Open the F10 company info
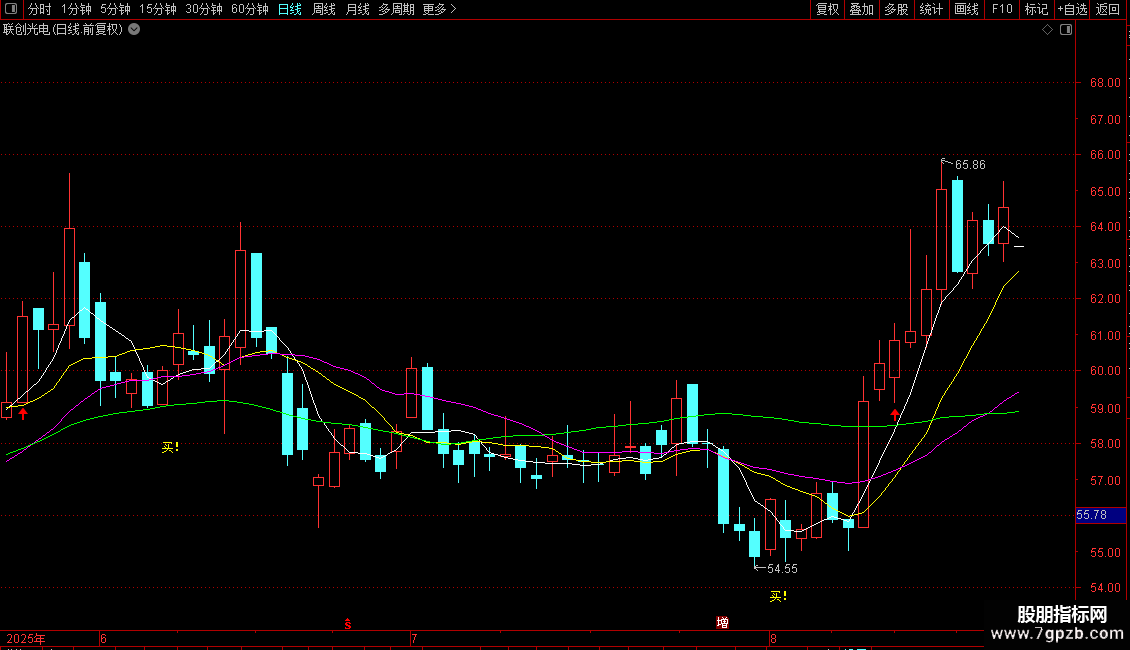This screenshot has width=1130, height=650. coord(1002,9)
